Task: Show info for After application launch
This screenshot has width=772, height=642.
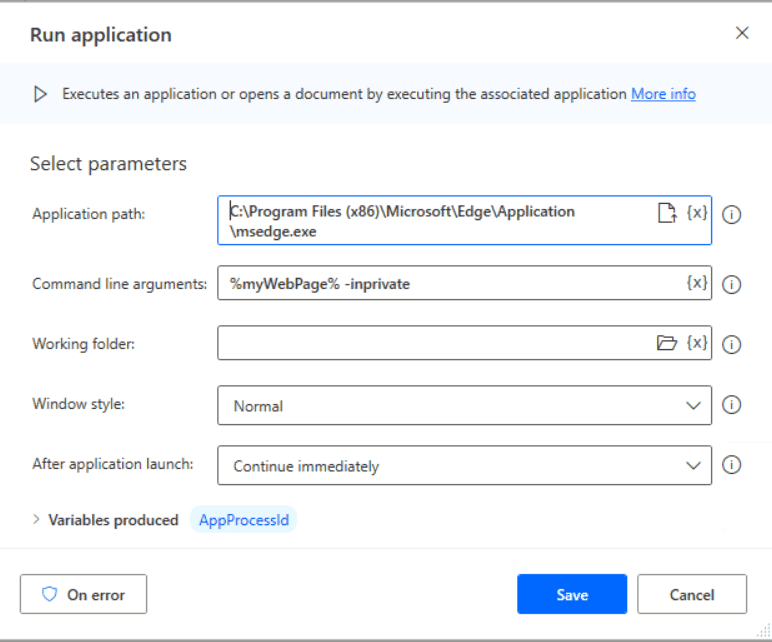Action: coord(731,465)
